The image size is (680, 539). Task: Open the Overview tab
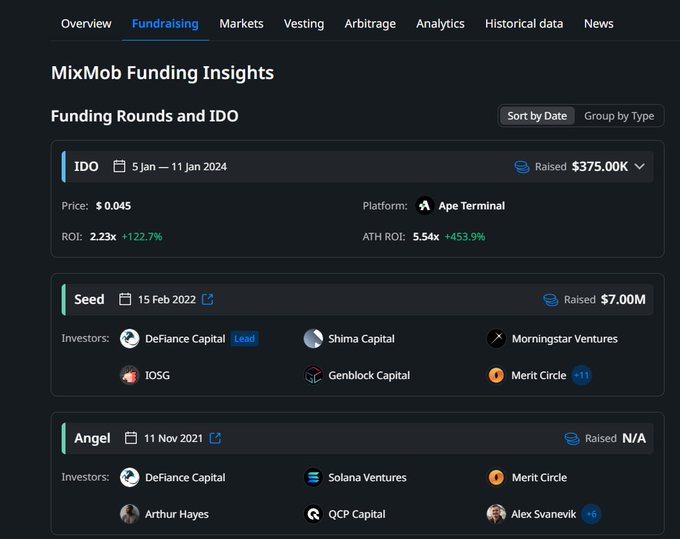86,23
